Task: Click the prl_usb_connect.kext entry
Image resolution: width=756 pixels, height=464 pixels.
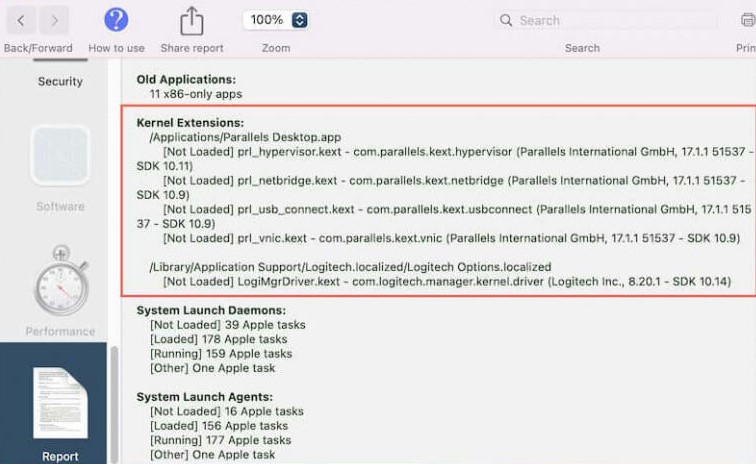Action: pos(444,217)
